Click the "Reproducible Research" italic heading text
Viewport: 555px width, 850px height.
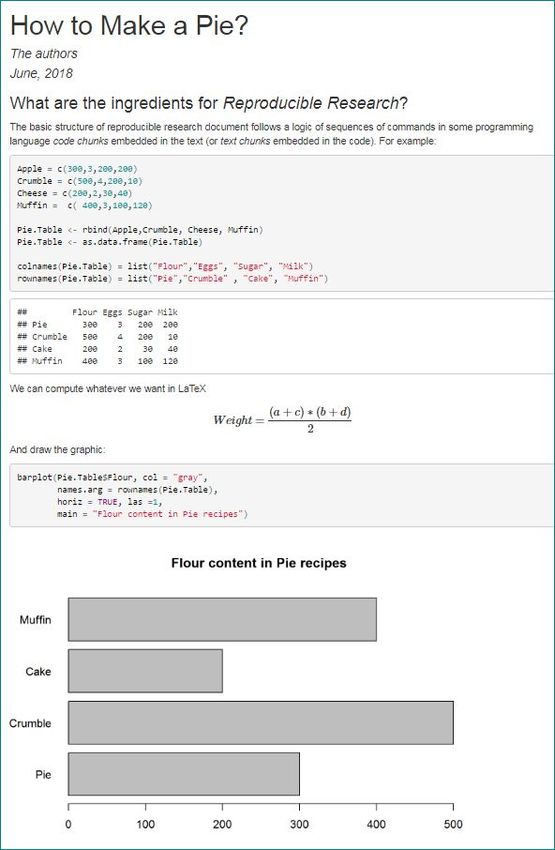point(311,103)
